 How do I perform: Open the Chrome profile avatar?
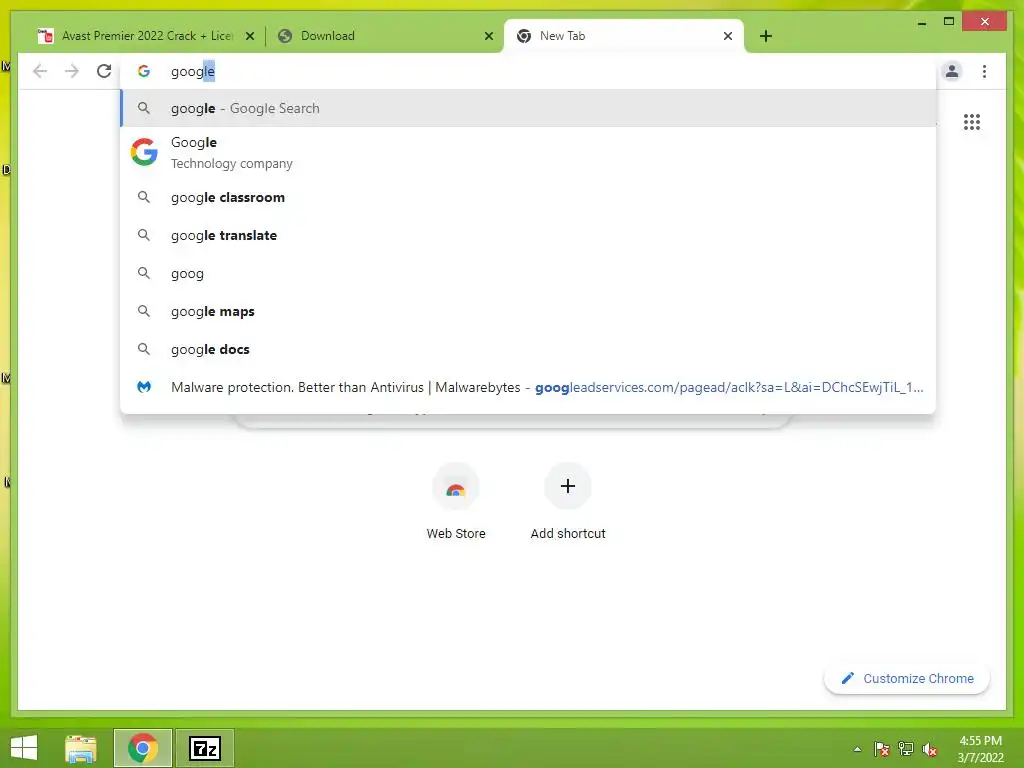point(952,71)
